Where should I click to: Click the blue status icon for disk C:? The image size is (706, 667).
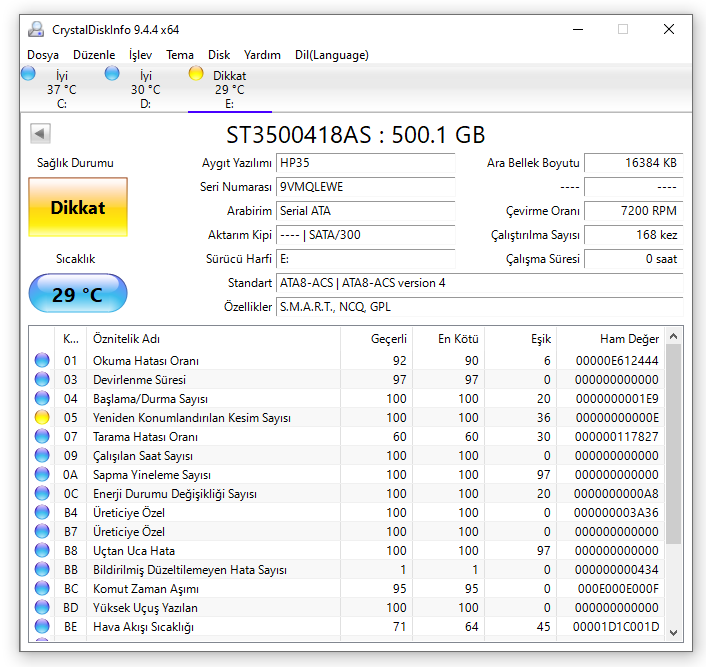click(x=28, y=74)
